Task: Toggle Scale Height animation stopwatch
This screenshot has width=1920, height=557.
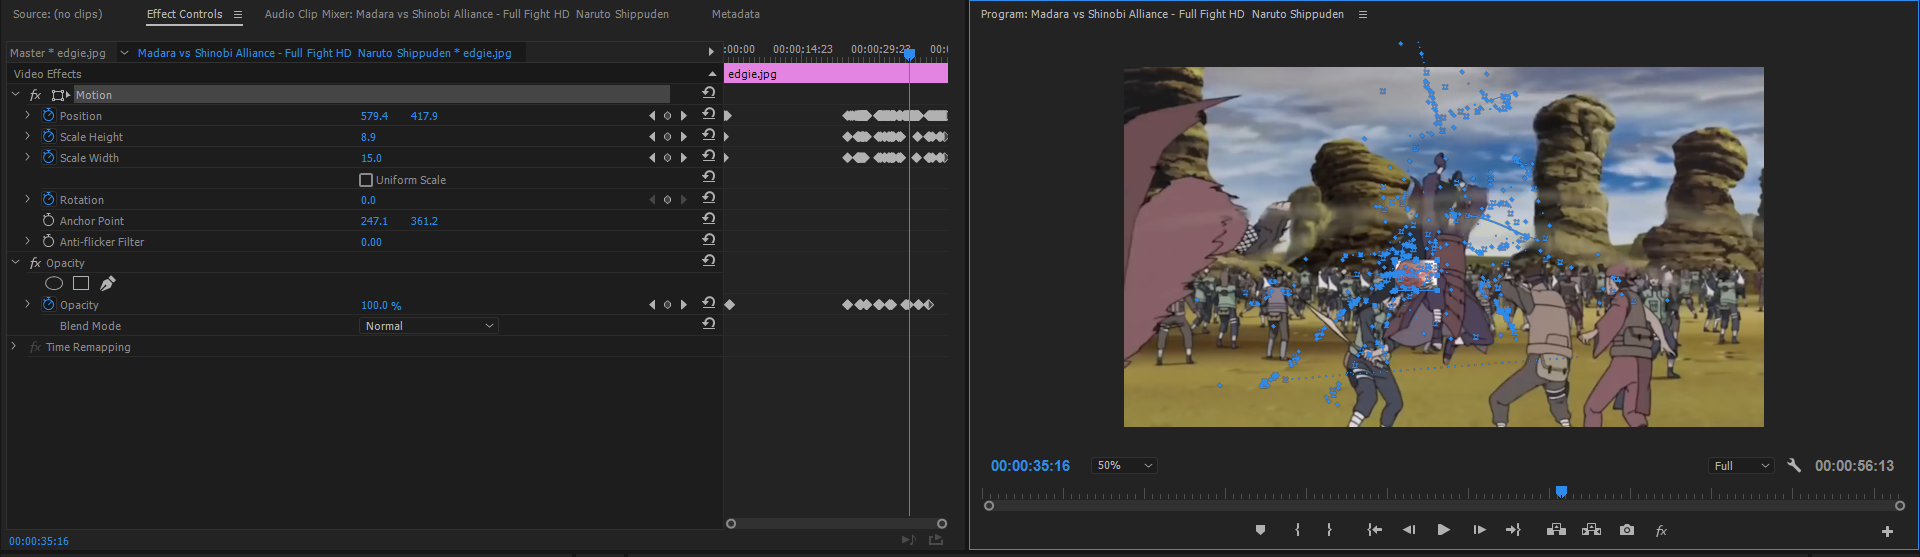Action: pos(48,137)
